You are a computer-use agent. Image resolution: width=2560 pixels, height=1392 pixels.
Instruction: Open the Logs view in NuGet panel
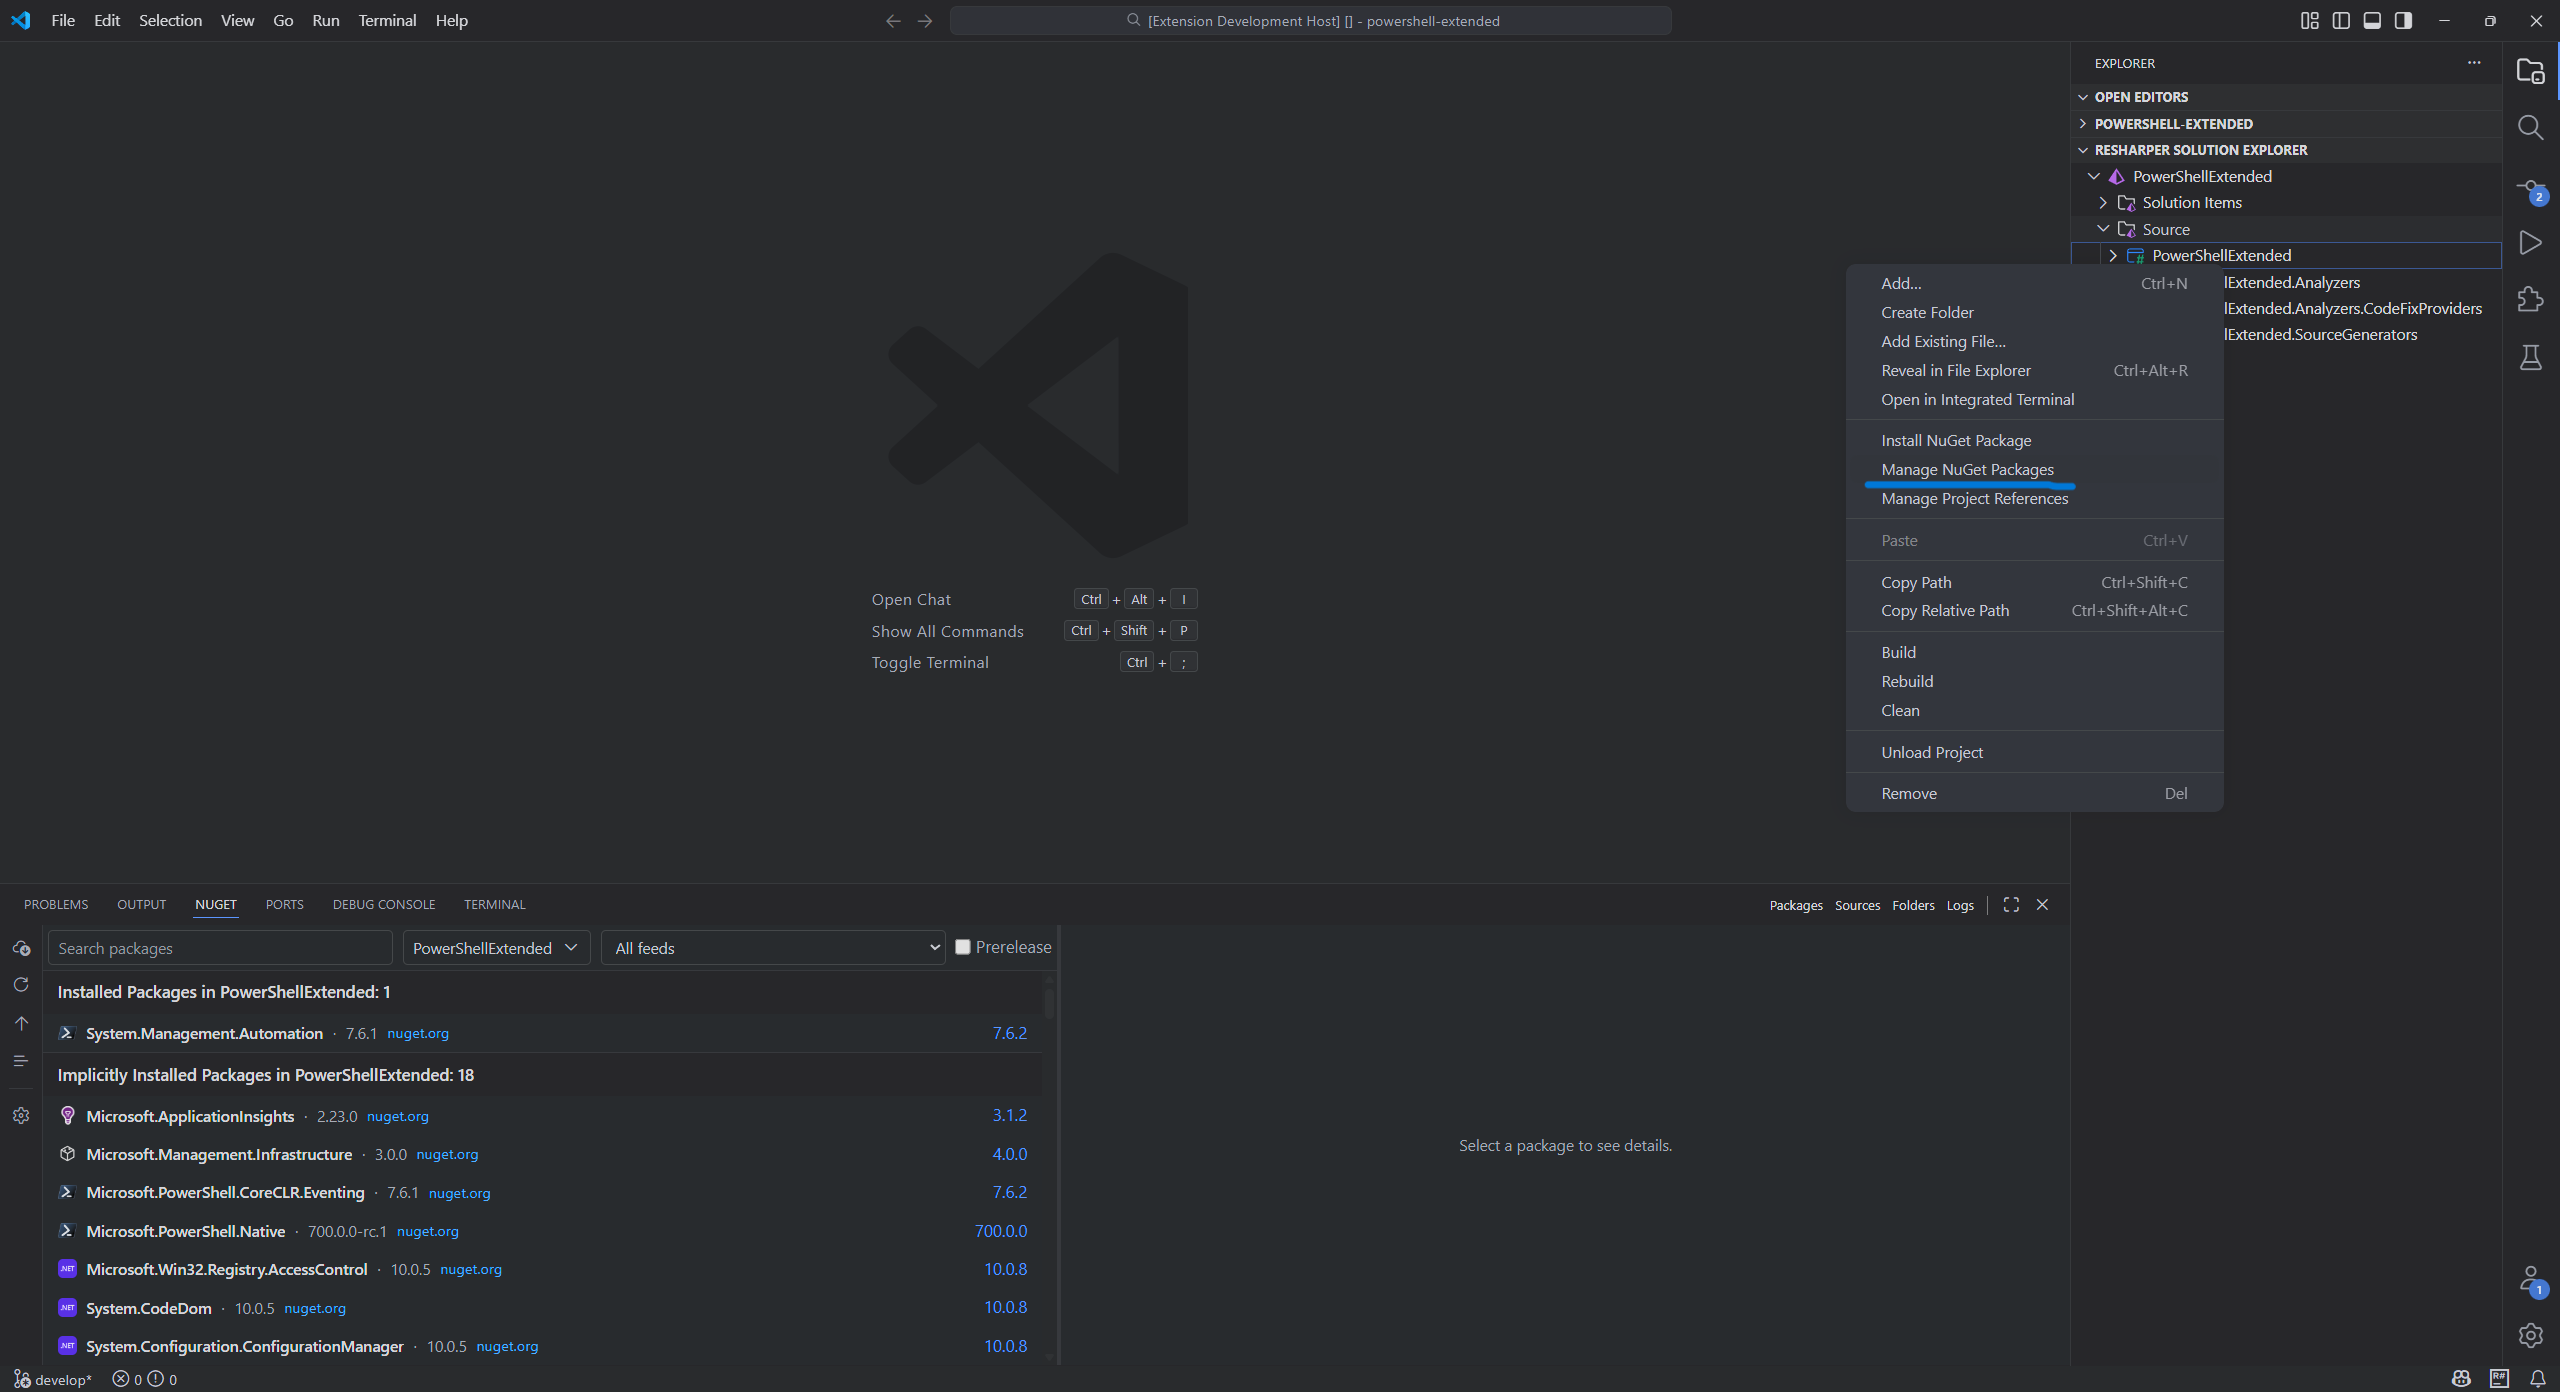pos(1959,905)
